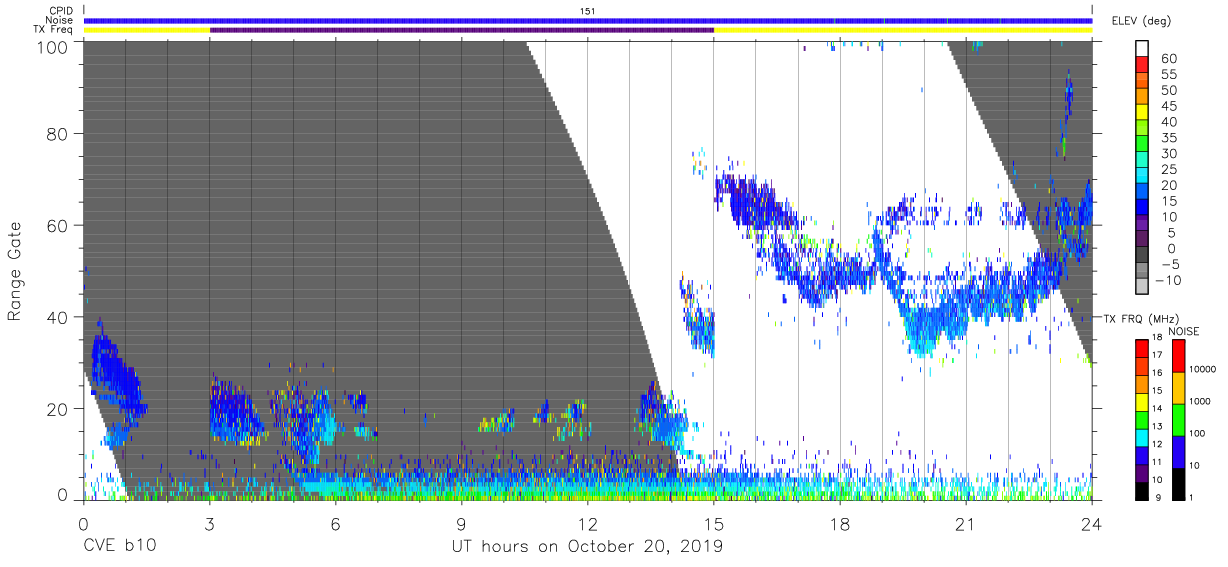The image size is (1228, 567).
Task: Pick the dark gray −5 to 0 ELEV swatch
Action: 1143,256
